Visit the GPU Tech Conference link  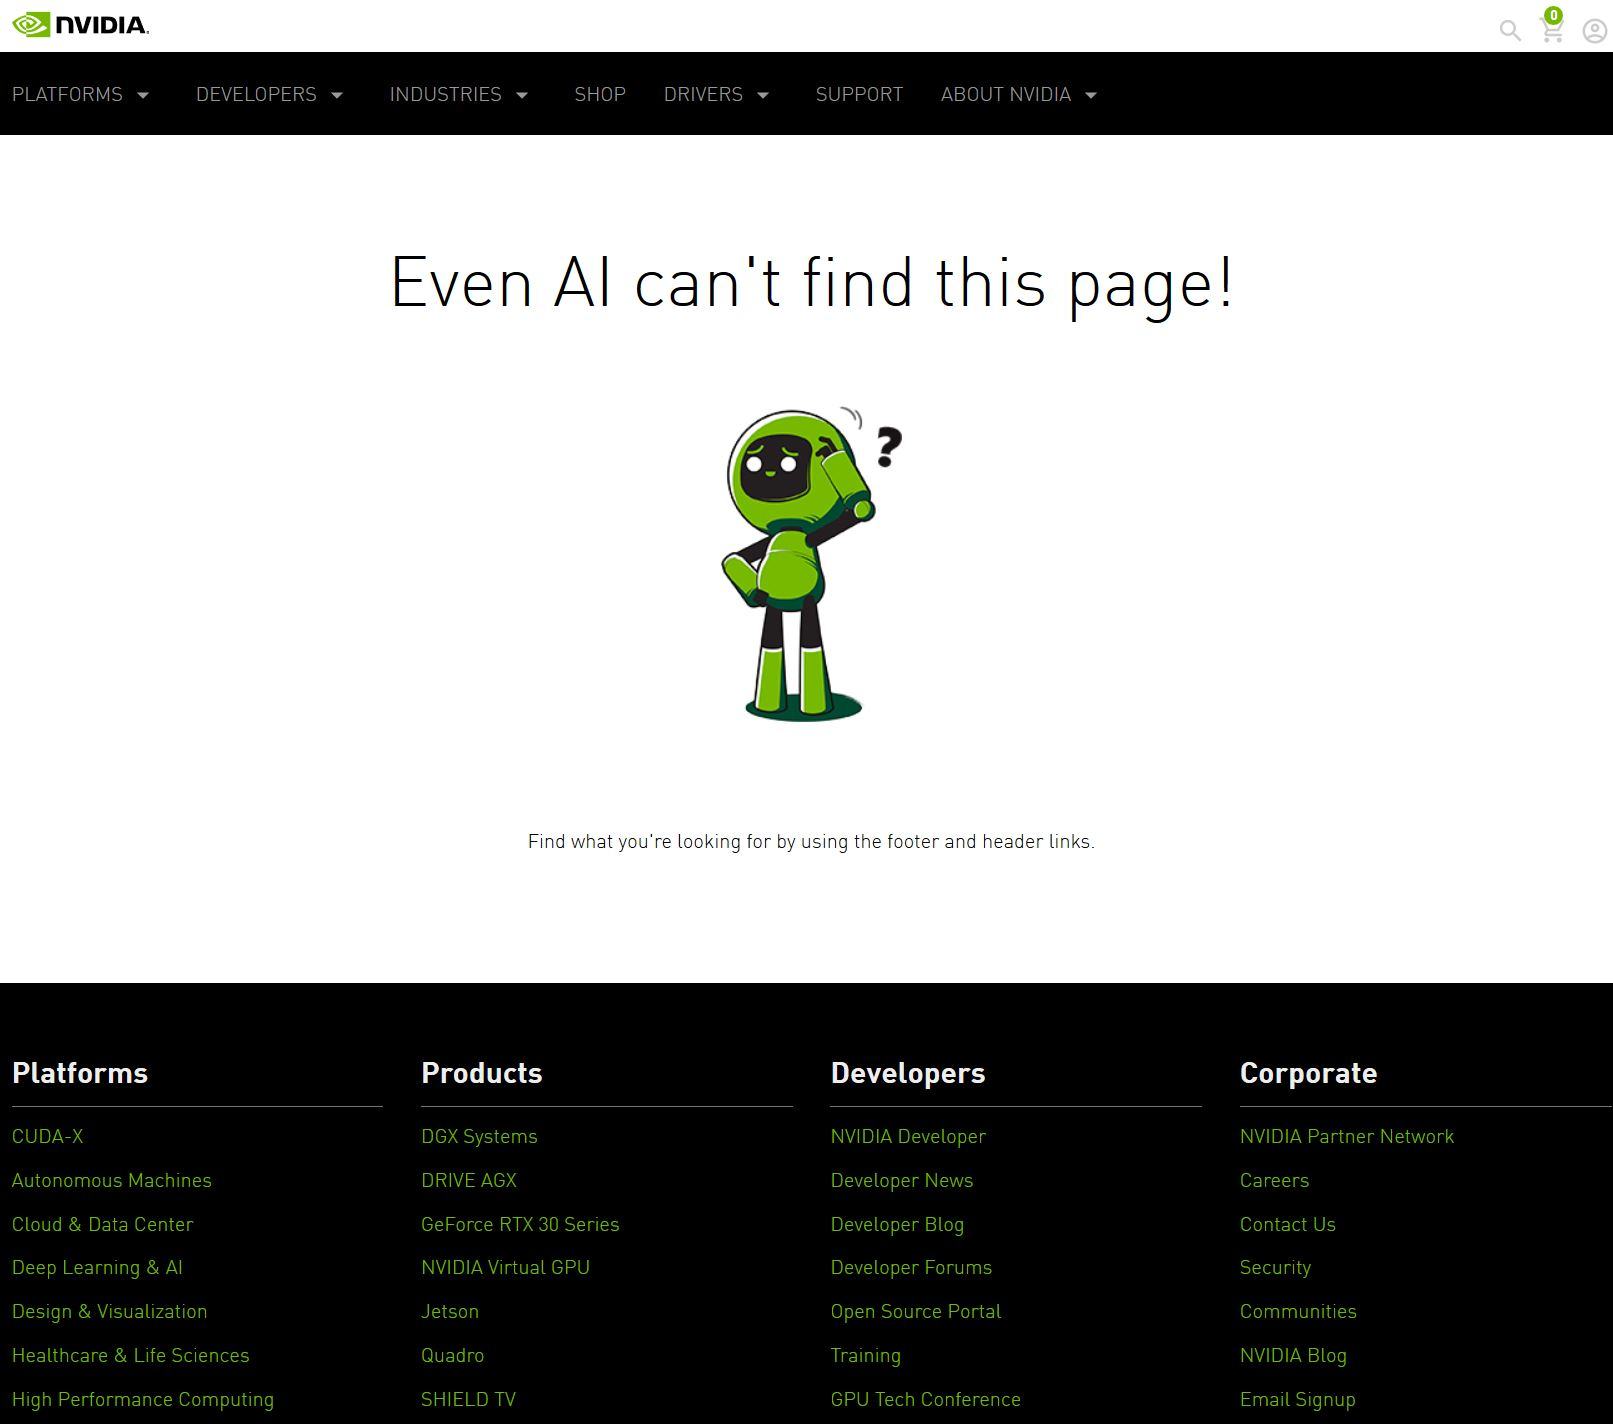point(926,1399)
